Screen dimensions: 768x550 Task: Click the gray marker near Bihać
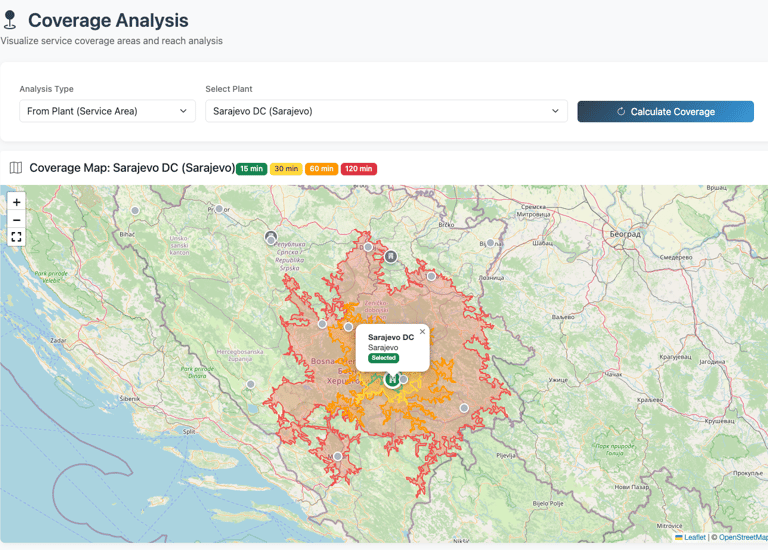(135, 210)
